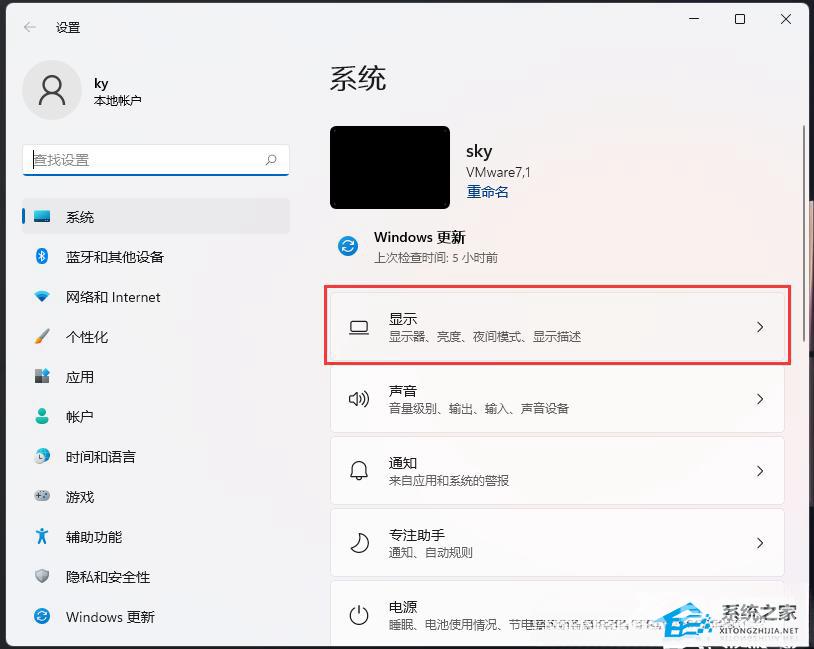Click the 电源 power icon
The width and height of the screenshot is (814, 649).
(x=359, y=614)
